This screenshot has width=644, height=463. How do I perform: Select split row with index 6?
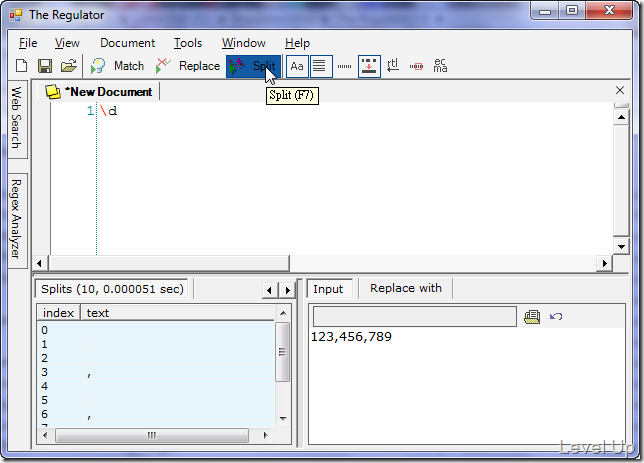156,414
